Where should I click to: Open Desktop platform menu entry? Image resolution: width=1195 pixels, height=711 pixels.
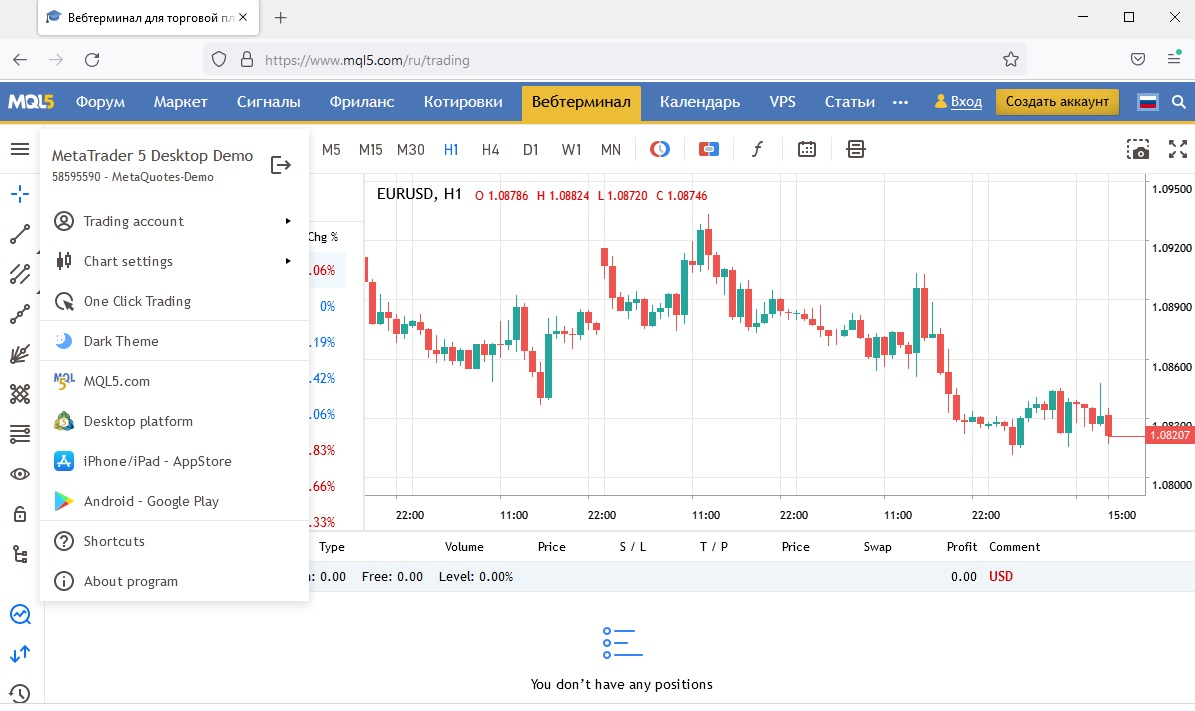(x=175, y=421)
